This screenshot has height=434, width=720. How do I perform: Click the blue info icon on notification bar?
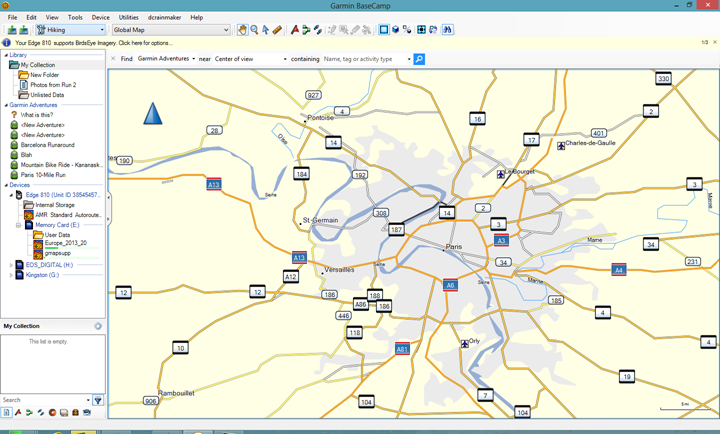click(x=6, y=43)
